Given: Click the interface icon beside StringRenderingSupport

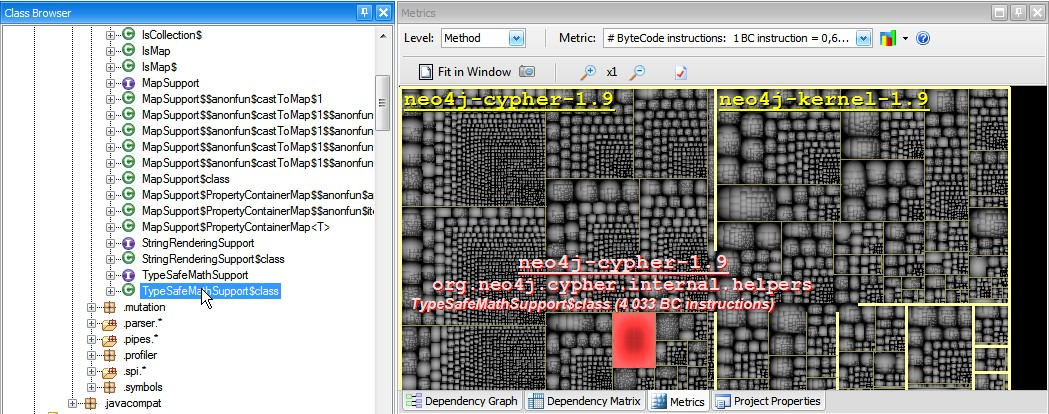Looking at the screenshot, I should coord(129,243).
